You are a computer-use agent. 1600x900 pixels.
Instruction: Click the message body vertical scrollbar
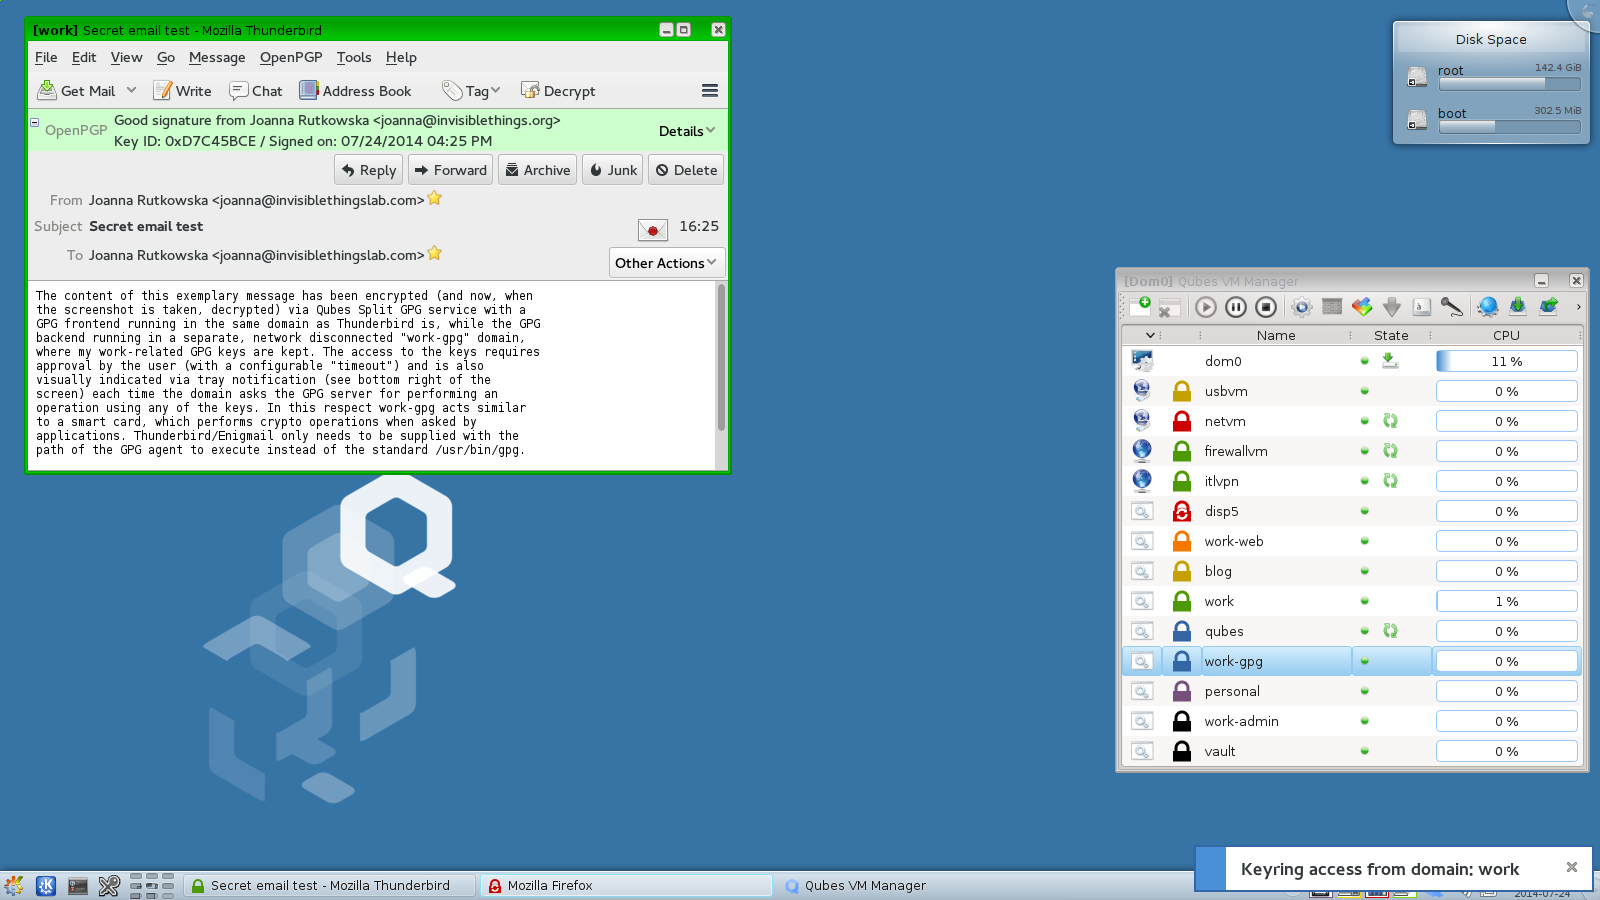coord(721,360)
